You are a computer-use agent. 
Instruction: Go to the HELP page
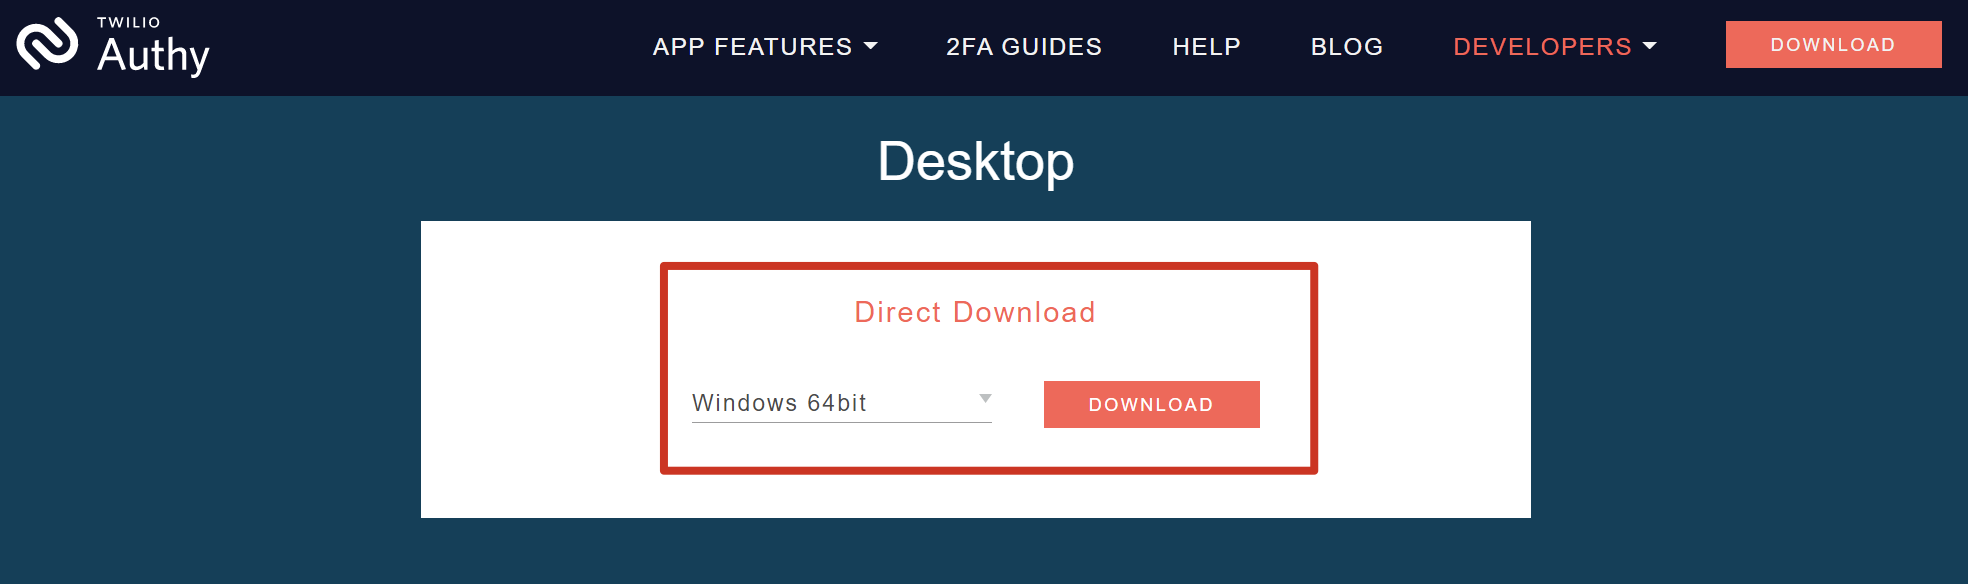(x=1206, y=47)
